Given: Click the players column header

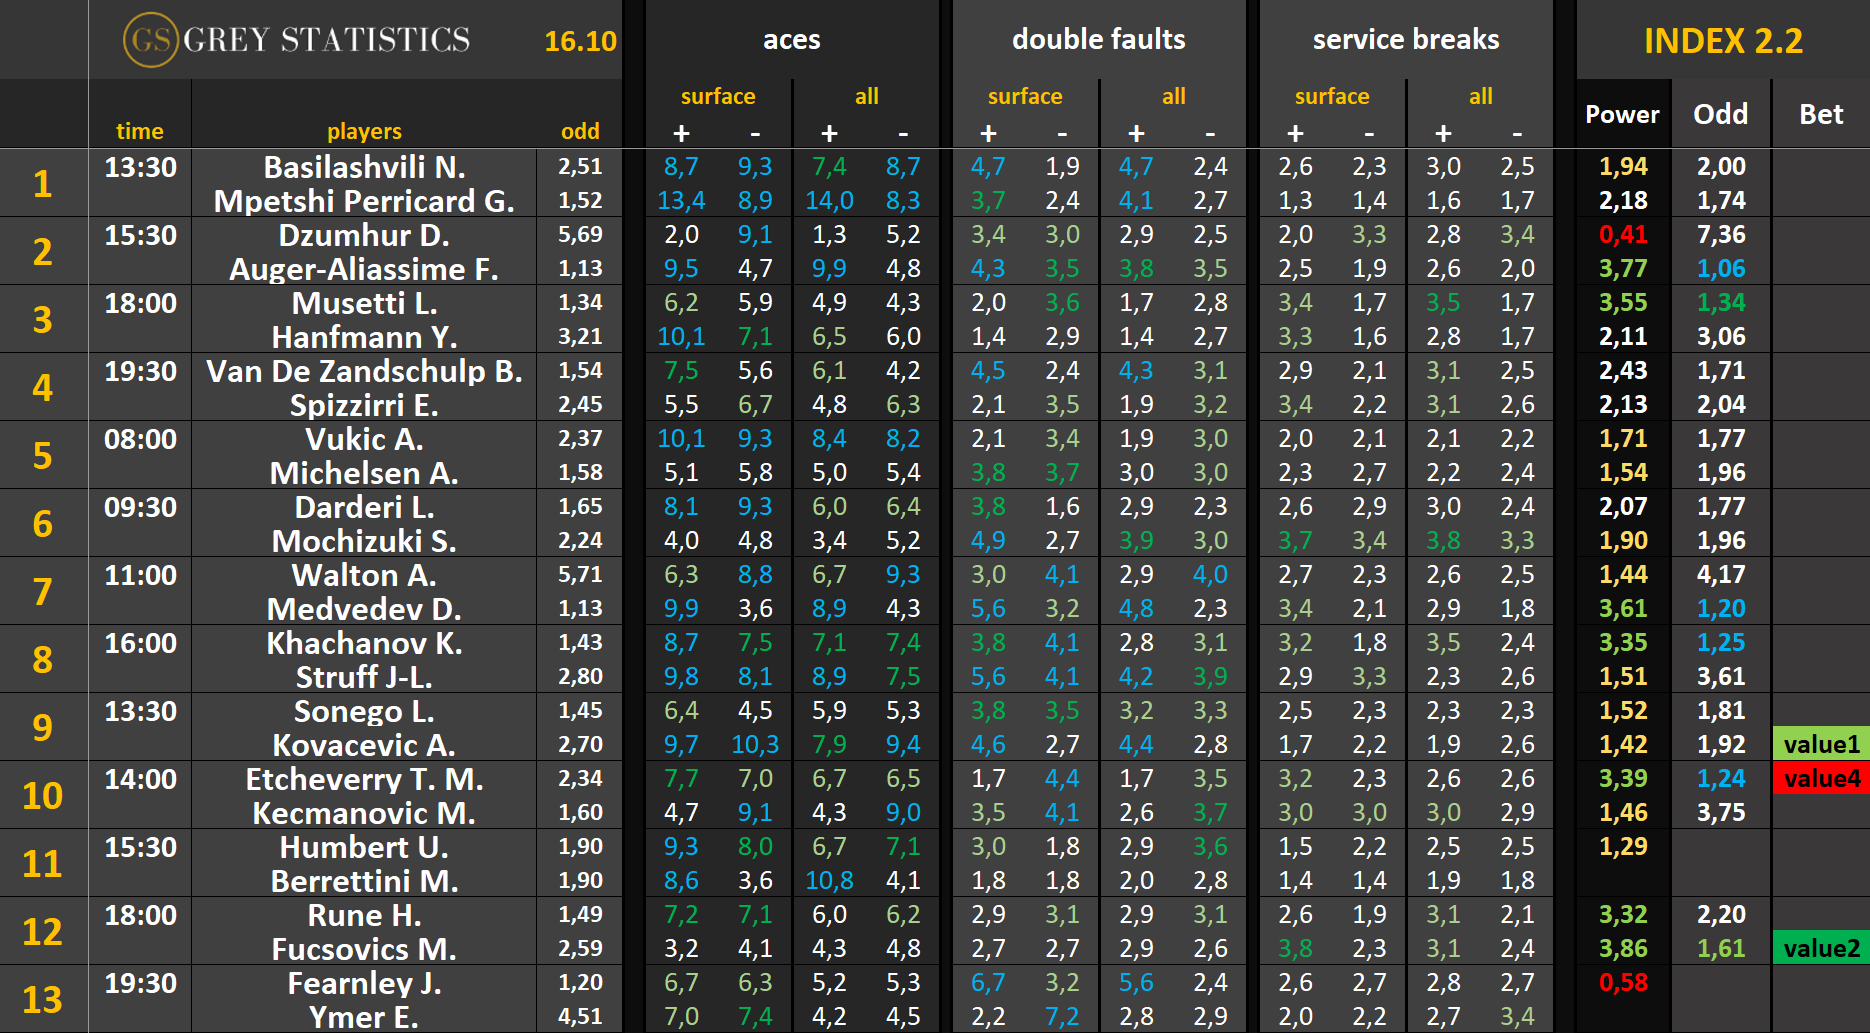Looking at the screenshot, I should click(364, 131).
